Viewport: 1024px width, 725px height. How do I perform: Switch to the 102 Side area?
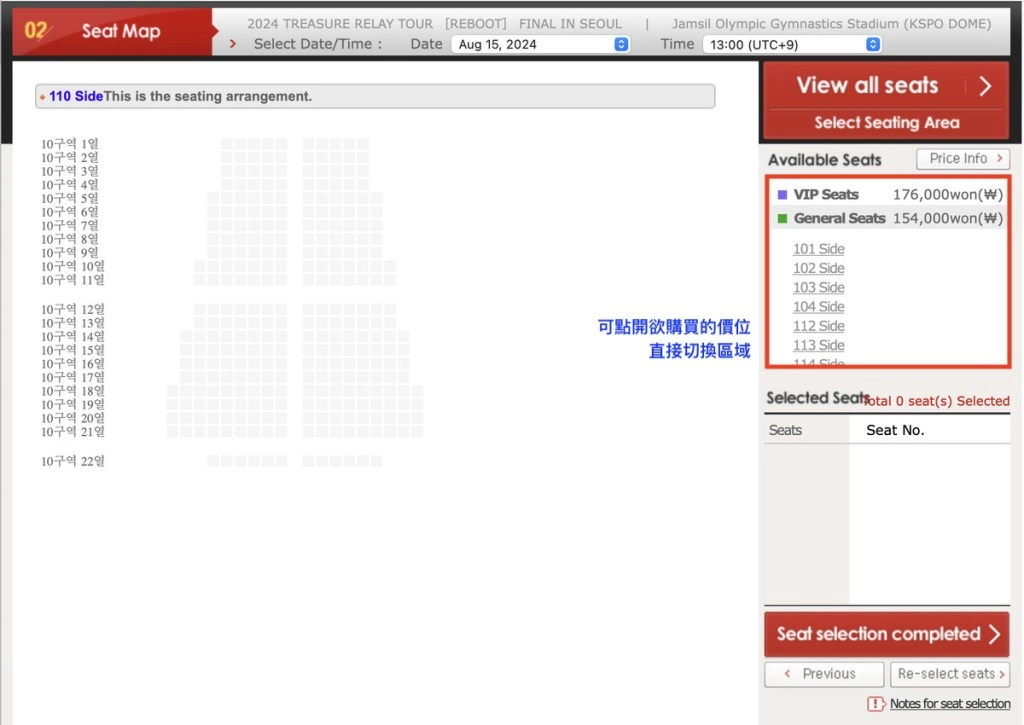[818, 268]
